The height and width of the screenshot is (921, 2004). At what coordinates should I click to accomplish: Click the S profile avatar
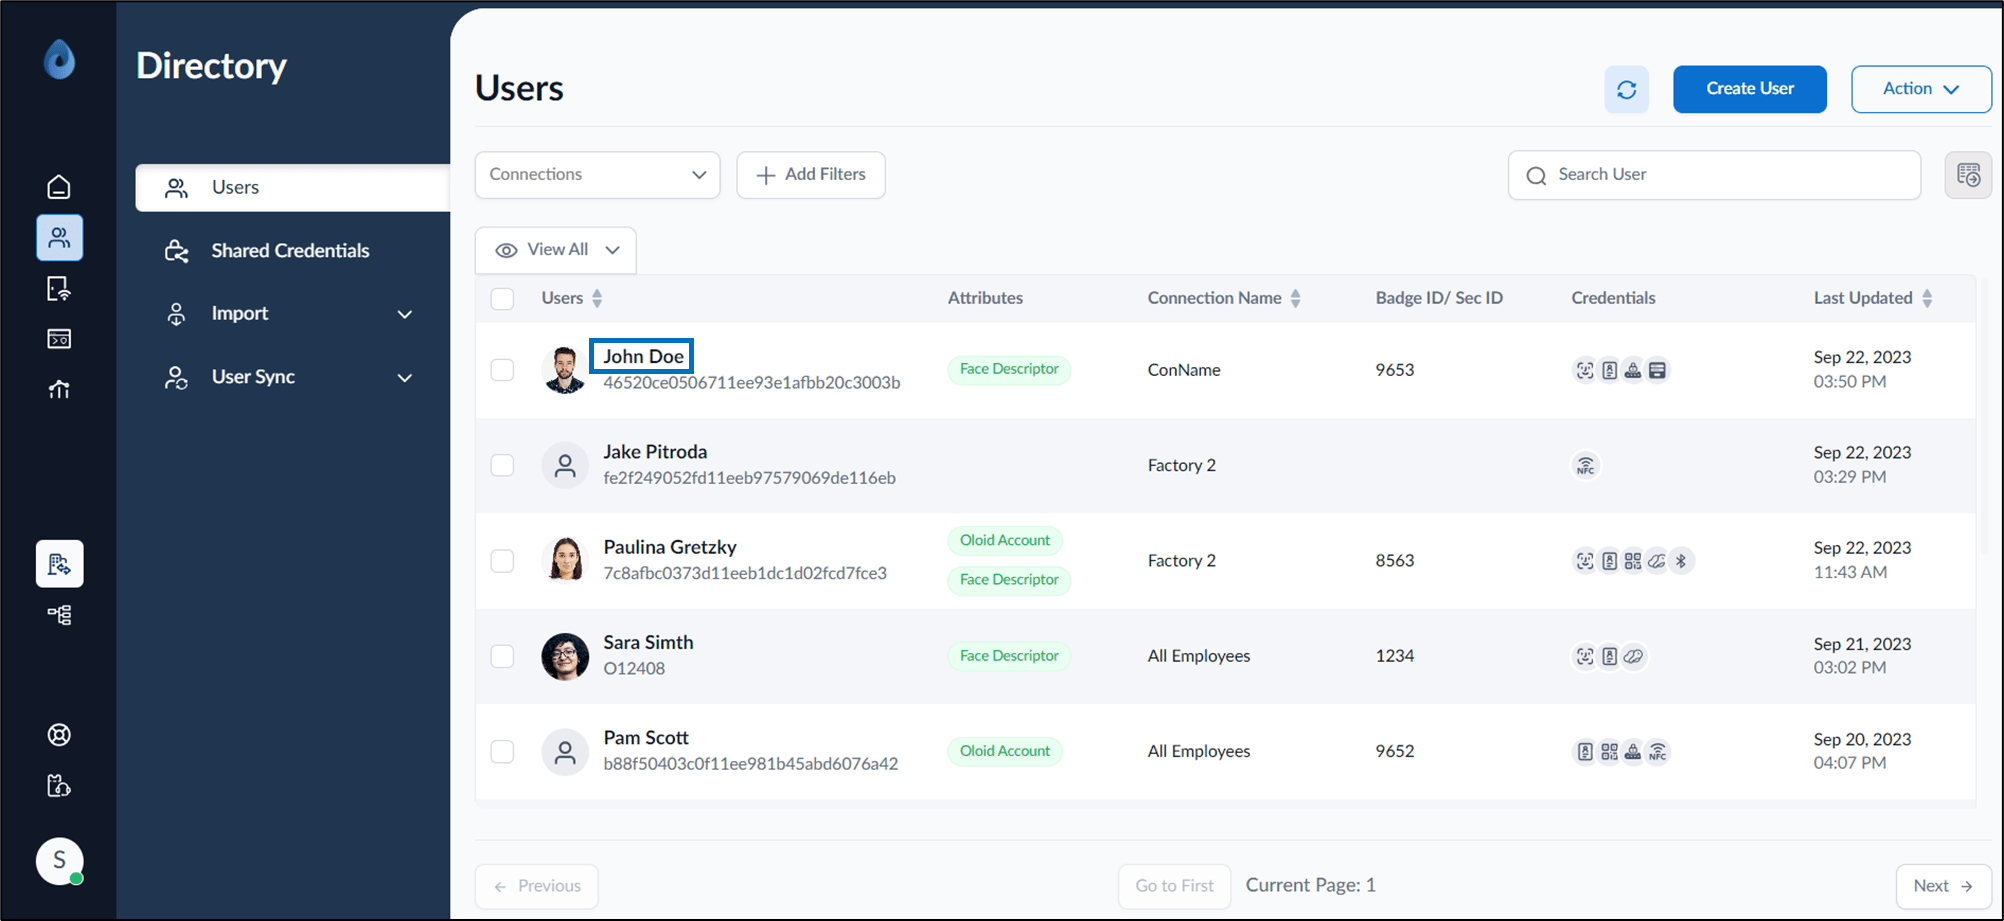(59, 861)
